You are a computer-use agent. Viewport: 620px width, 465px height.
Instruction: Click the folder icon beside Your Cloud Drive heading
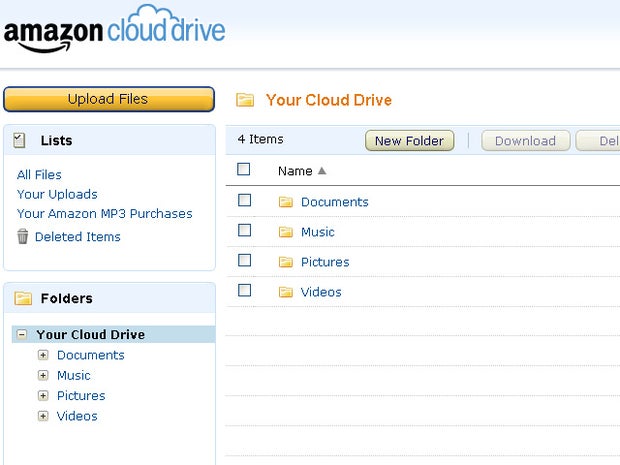click(244, 100)
